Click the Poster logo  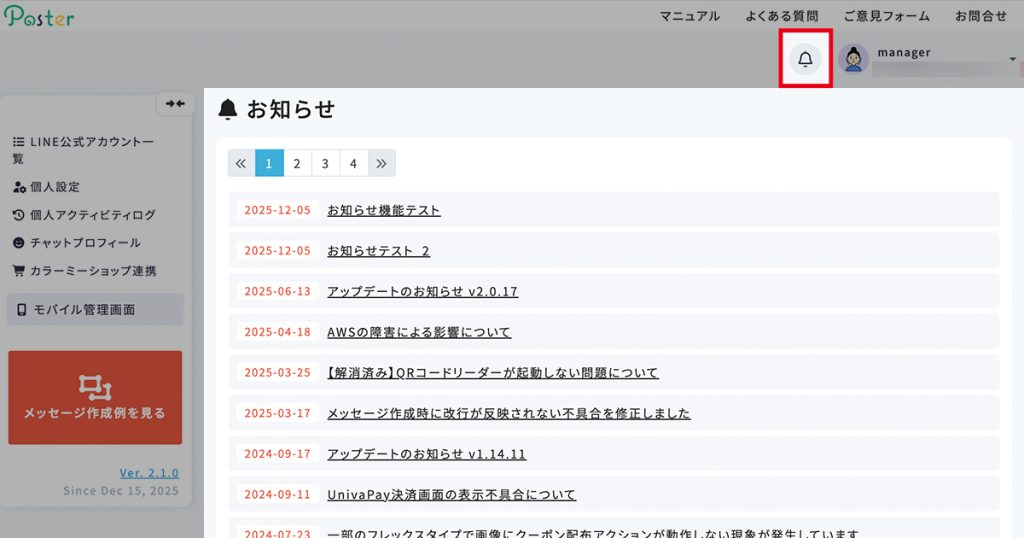pos(38,16)
